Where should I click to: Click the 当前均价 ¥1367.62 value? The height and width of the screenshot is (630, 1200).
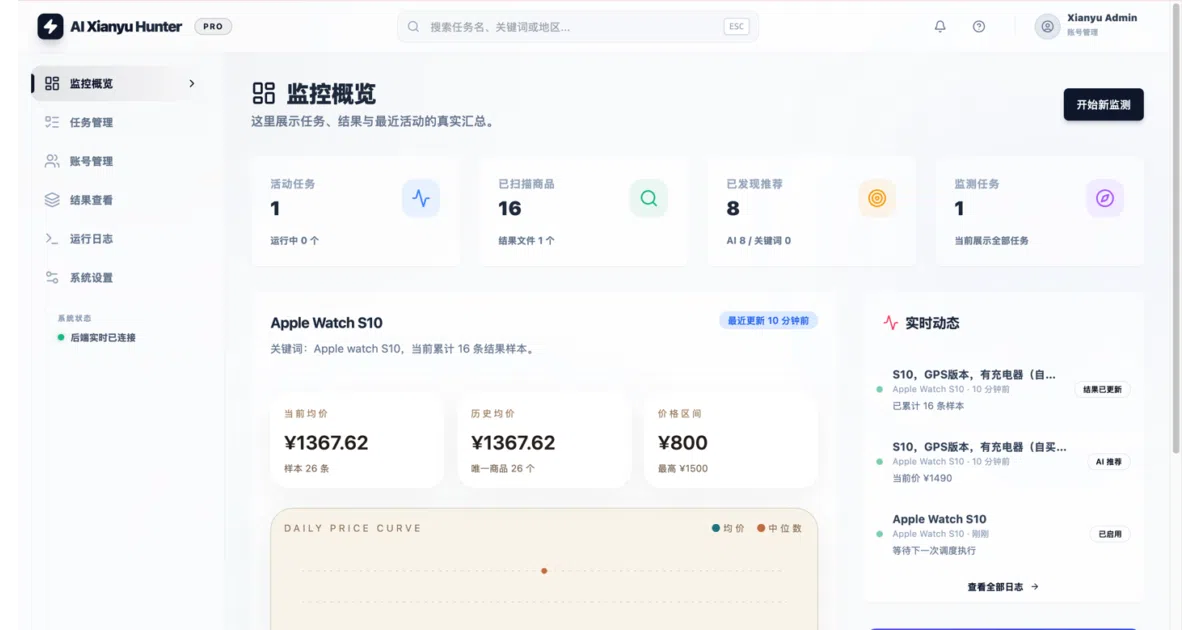[x=326, y=443]
